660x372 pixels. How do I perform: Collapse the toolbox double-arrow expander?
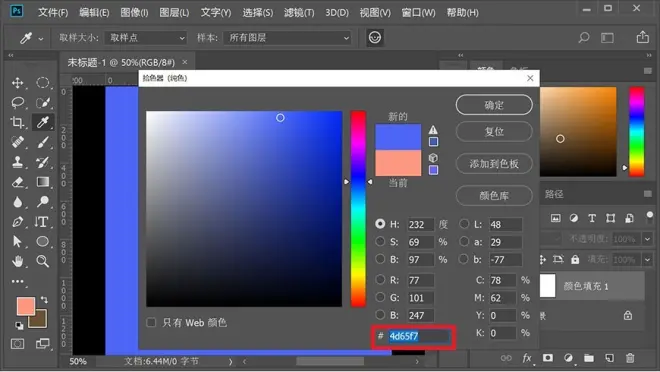[x=11, y=55]
